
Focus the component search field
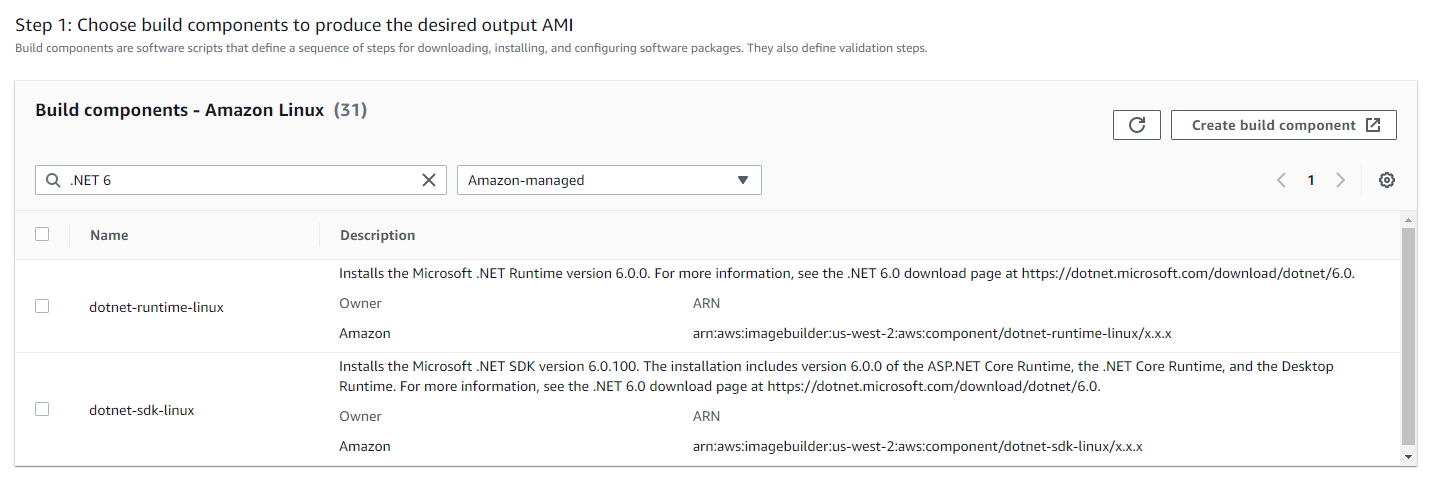(x=240, y=180)
